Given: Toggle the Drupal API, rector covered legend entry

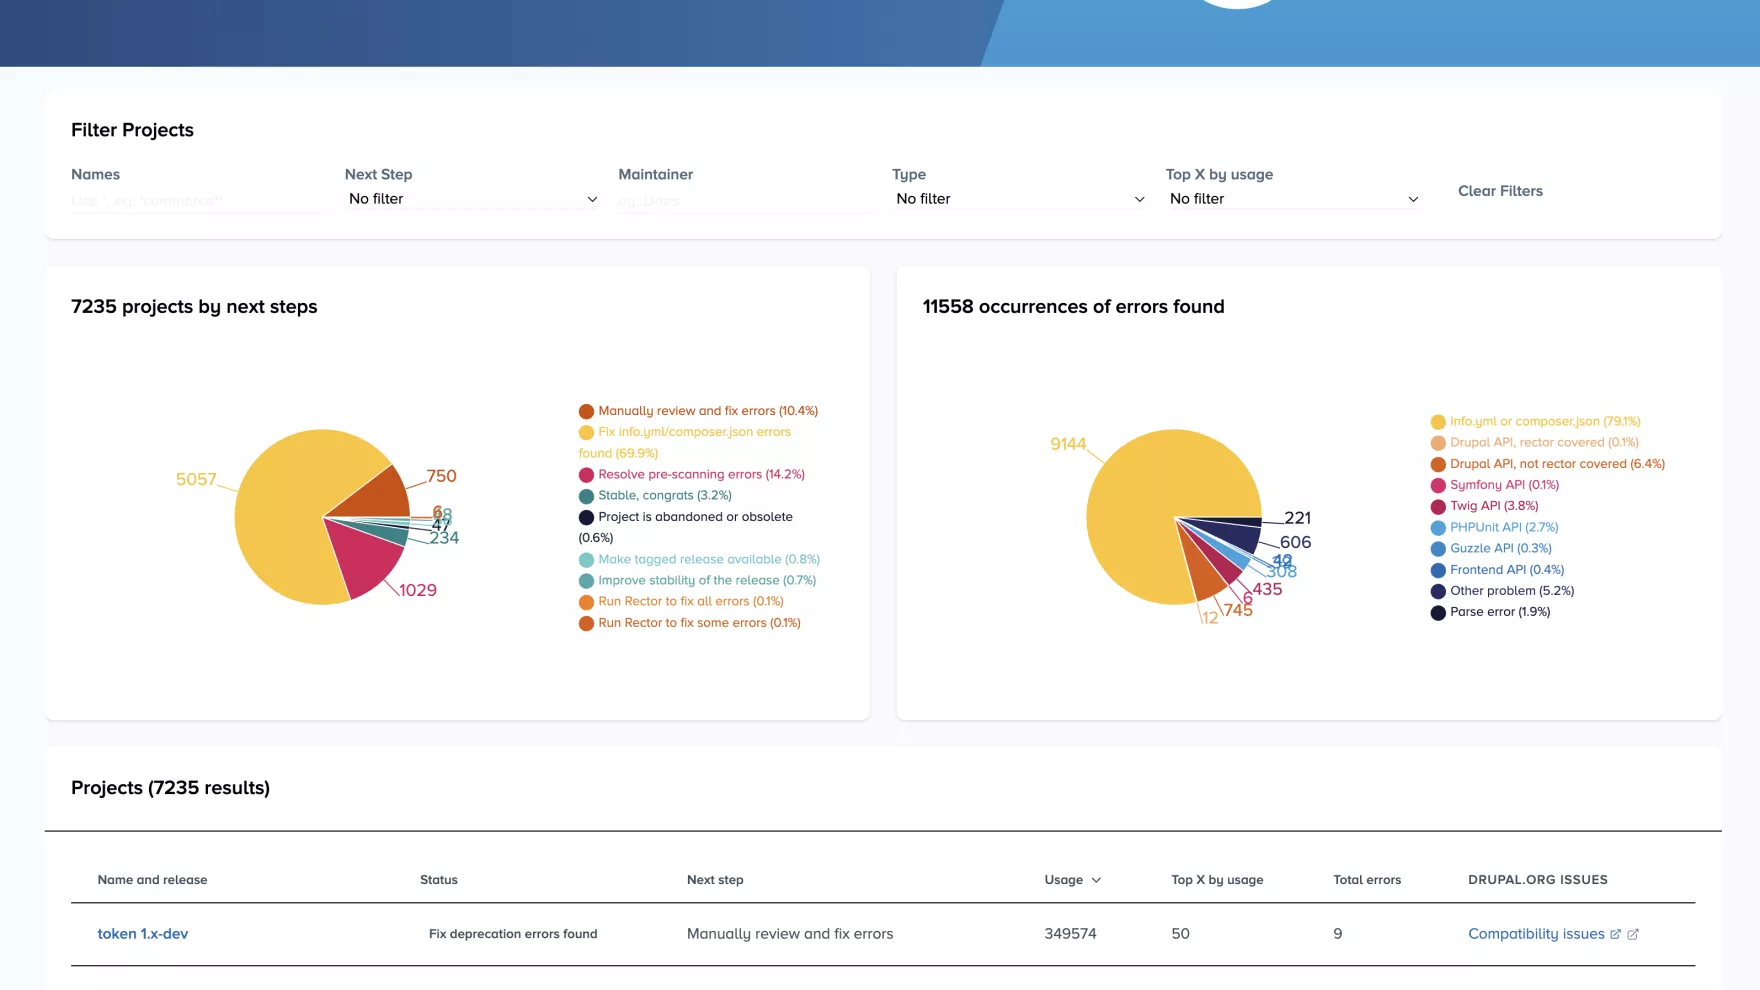Looking at the screenshot, I should (x=1535, y=442).
